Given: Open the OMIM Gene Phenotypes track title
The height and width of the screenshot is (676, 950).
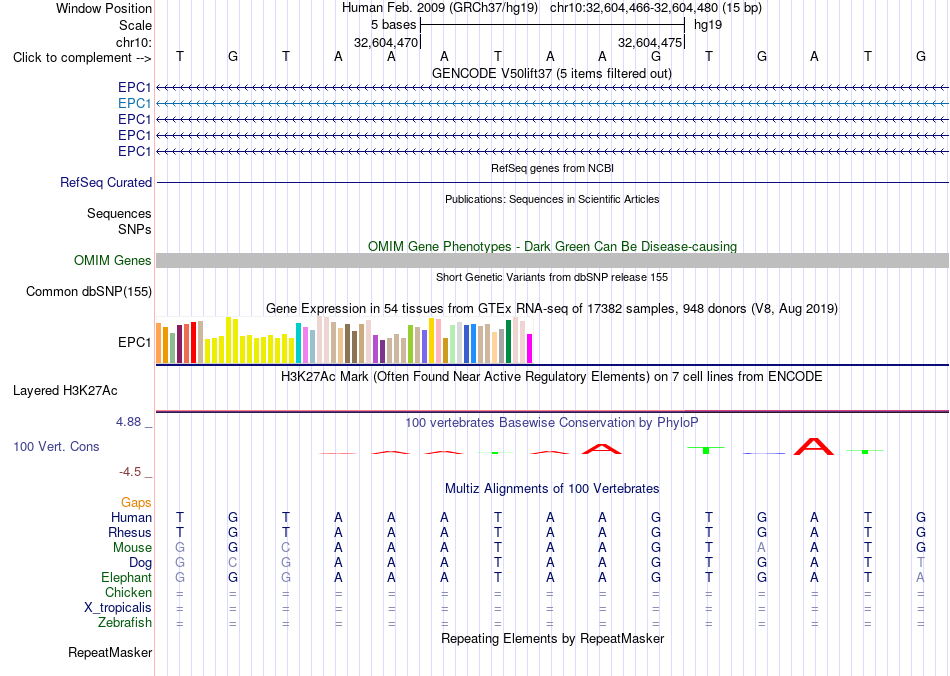Looking at the screenshot, I should point(552,247).
